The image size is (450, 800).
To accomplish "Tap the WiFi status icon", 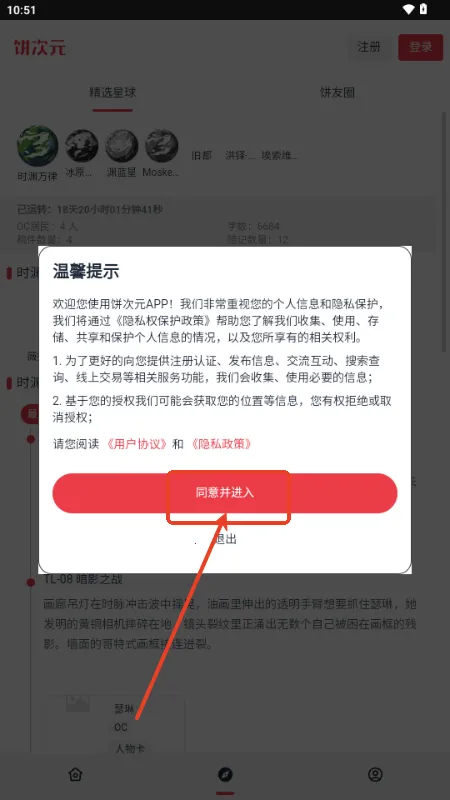I will (x=408, y=9).
